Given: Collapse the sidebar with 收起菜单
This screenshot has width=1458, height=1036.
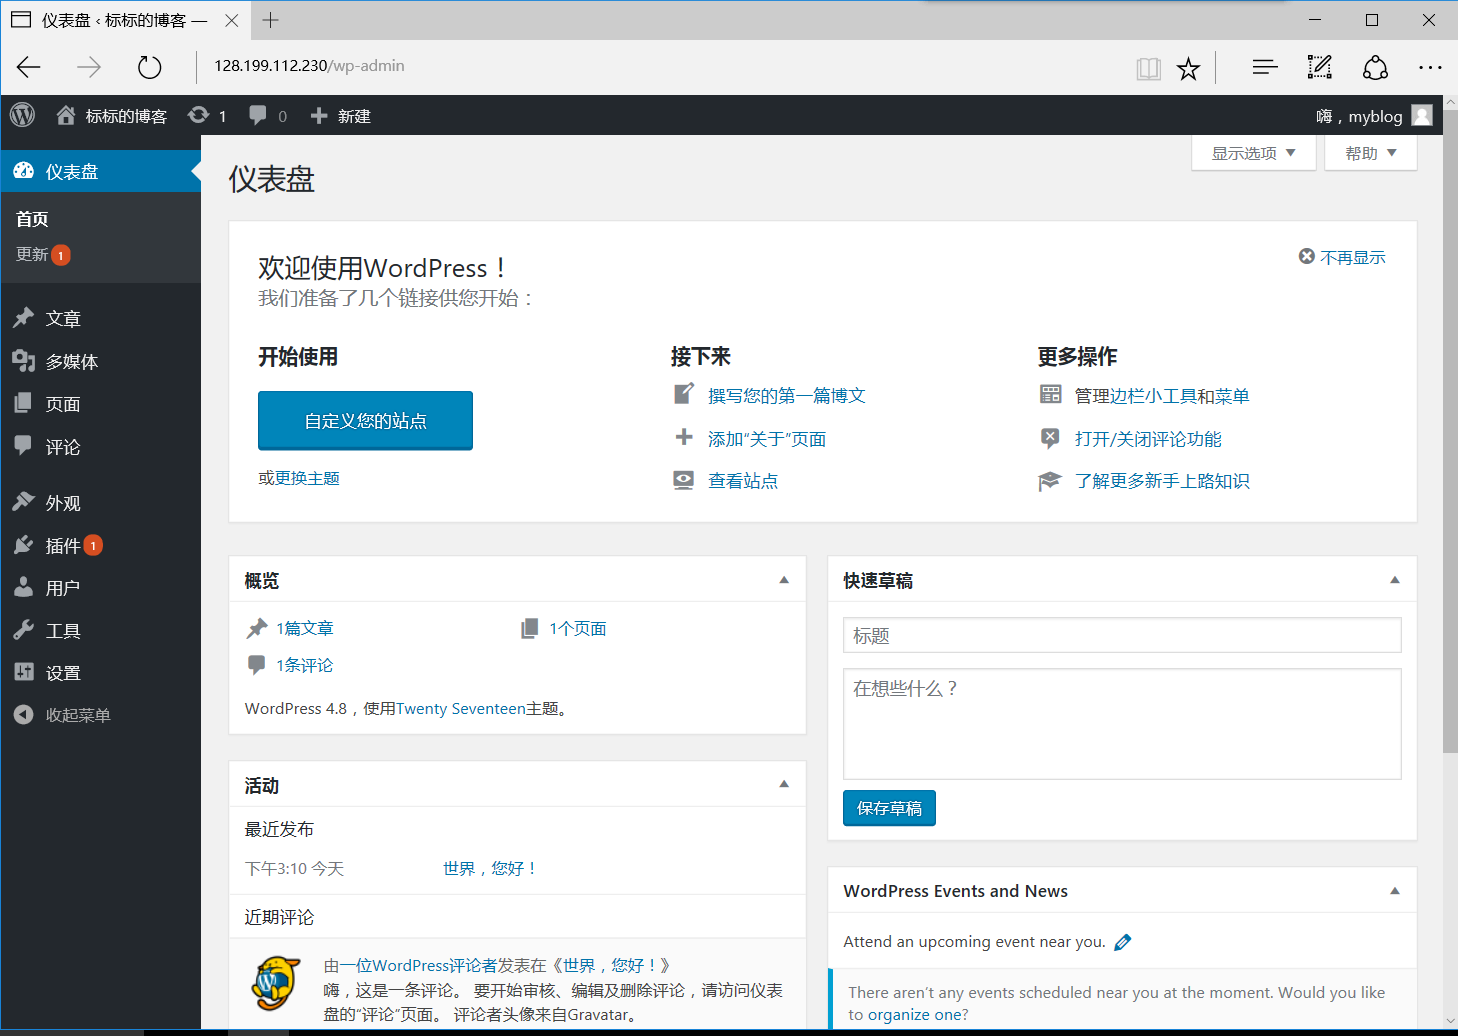Looking at the screenshot, I should pos(100,715).
